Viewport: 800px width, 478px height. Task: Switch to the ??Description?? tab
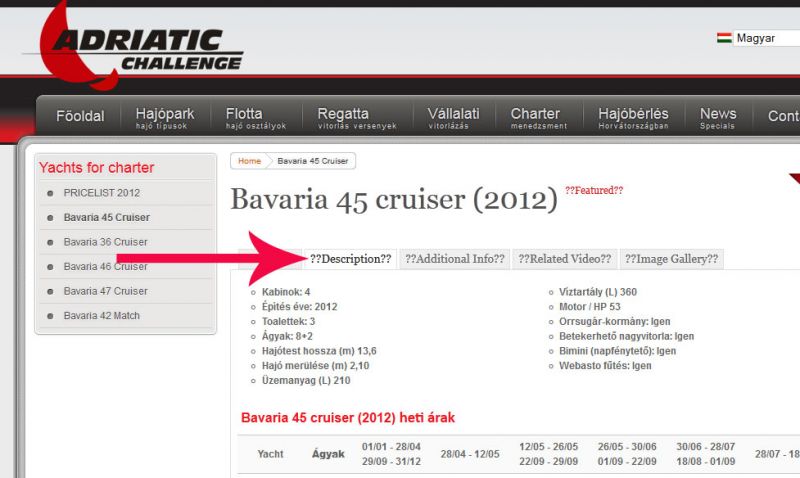click(351, 259)
